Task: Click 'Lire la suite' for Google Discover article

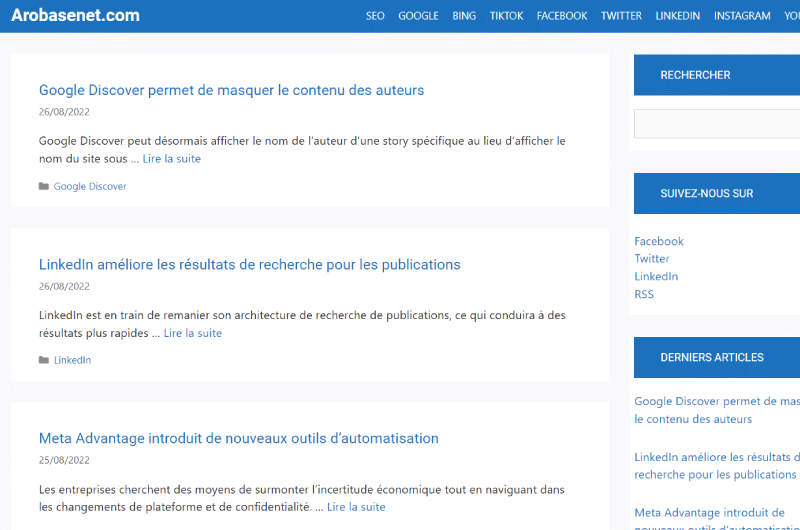Action: tap(171, 159)
